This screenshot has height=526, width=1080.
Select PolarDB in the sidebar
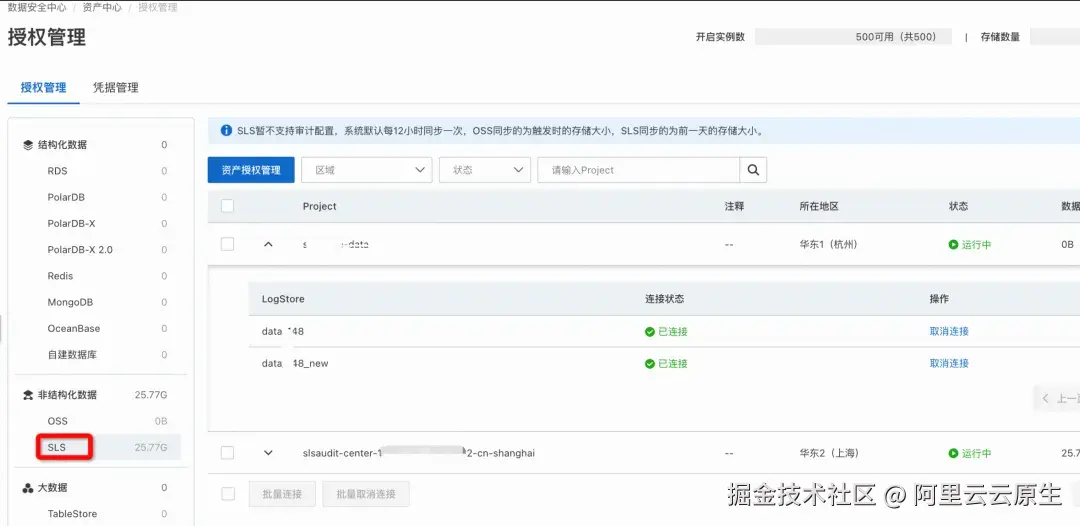click(x=66, y=198)
